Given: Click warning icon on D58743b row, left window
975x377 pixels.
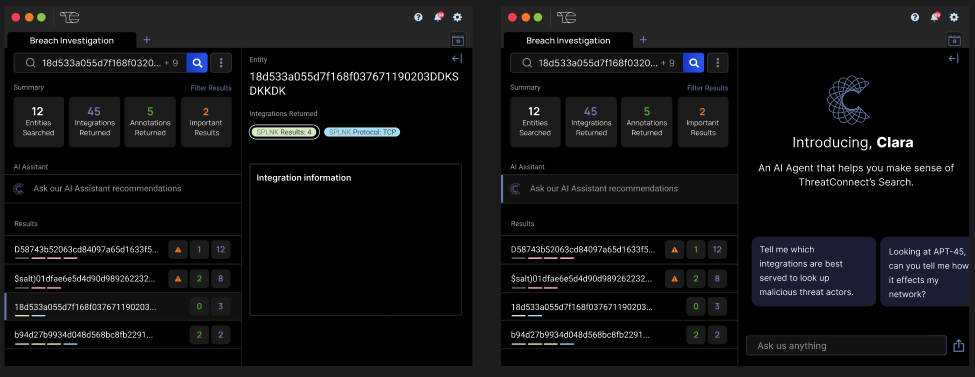Looking at the screenshot, I should click(x=178, y=250).
